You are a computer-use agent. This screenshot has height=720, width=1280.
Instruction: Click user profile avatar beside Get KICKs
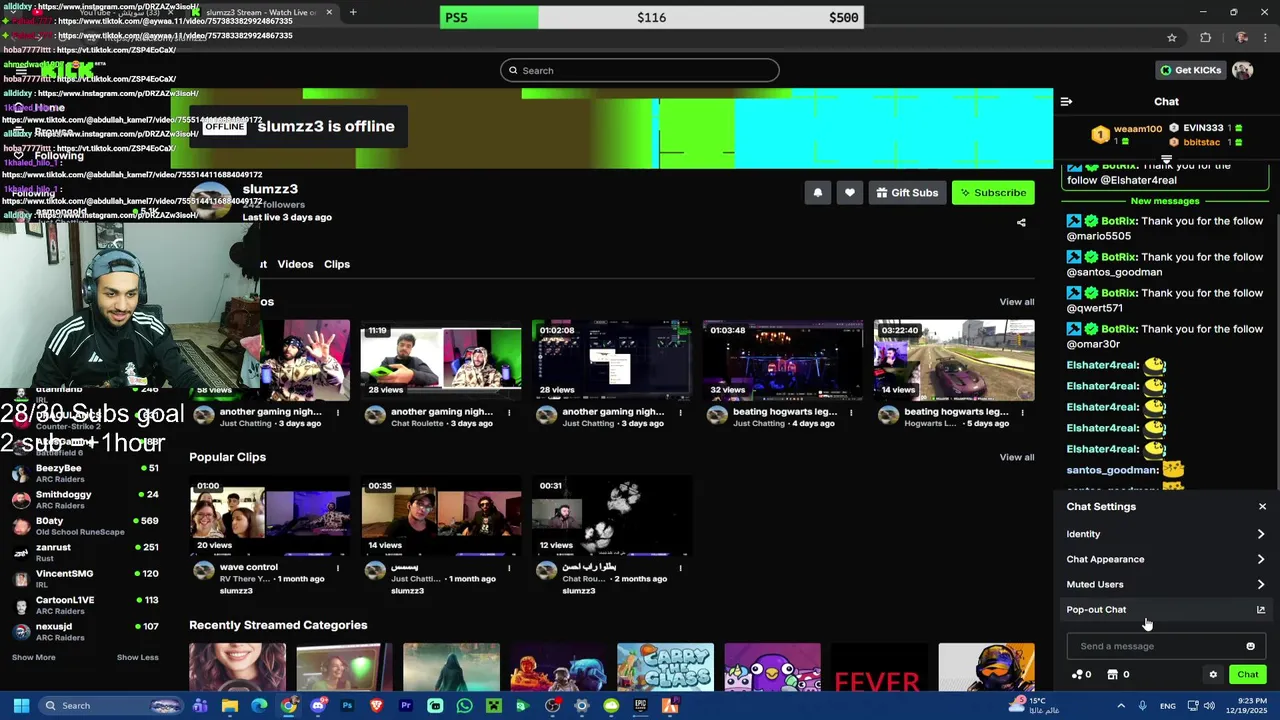[x=1242, y=70]
